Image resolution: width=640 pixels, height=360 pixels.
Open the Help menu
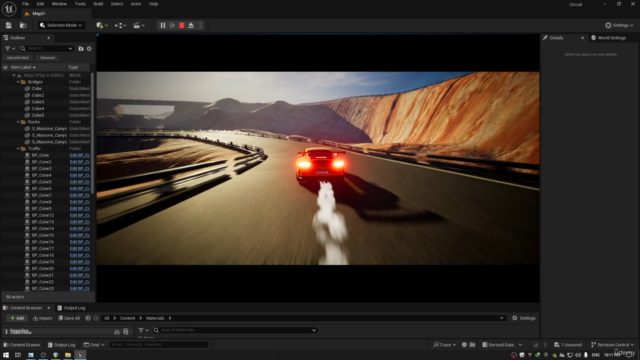coord(153,4)
